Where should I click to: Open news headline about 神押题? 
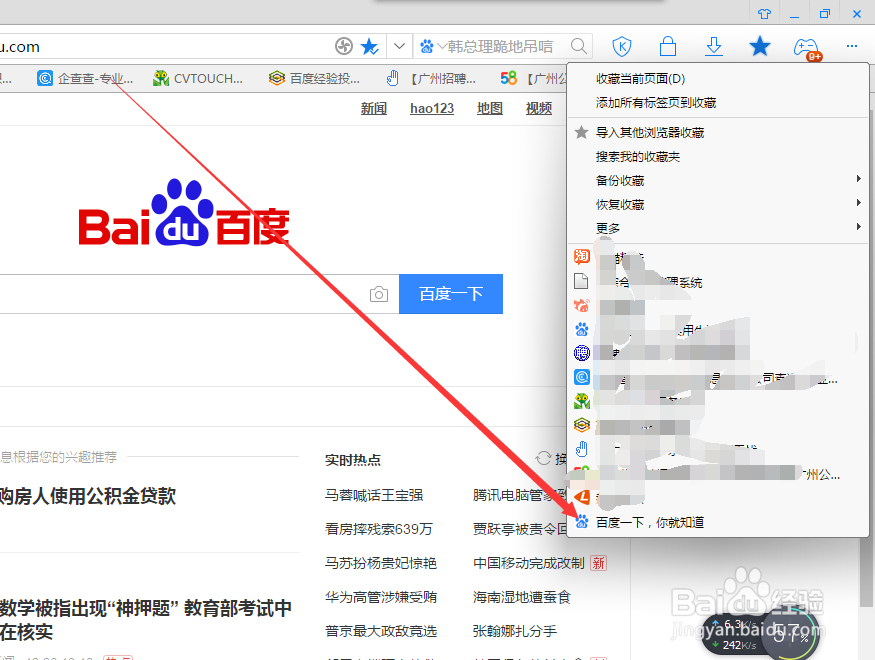145,620
